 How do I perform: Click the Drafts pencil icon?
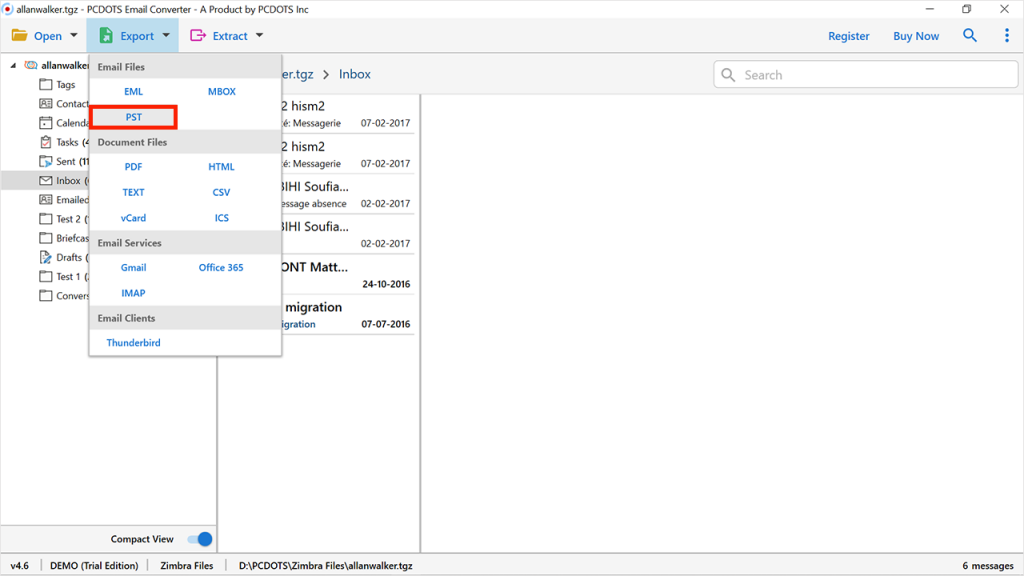(x=46, y=257)
